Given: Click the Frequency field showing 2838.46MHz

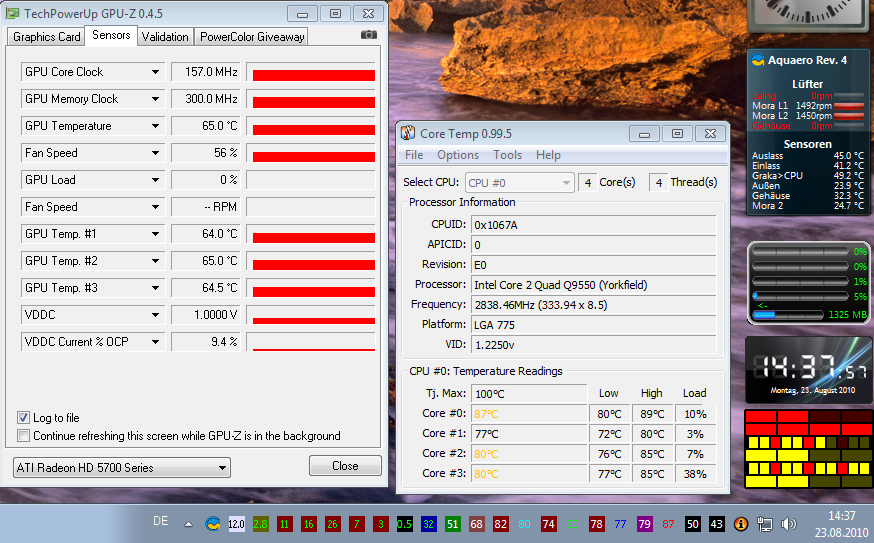Looking at the screenshot, I should click(x=593, y=305).
